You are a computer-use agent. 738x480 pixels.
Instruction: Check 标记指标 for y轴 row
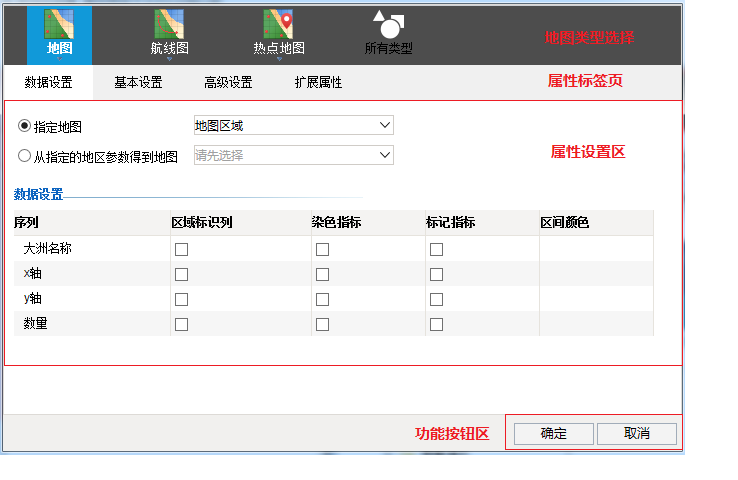point(436,299)
